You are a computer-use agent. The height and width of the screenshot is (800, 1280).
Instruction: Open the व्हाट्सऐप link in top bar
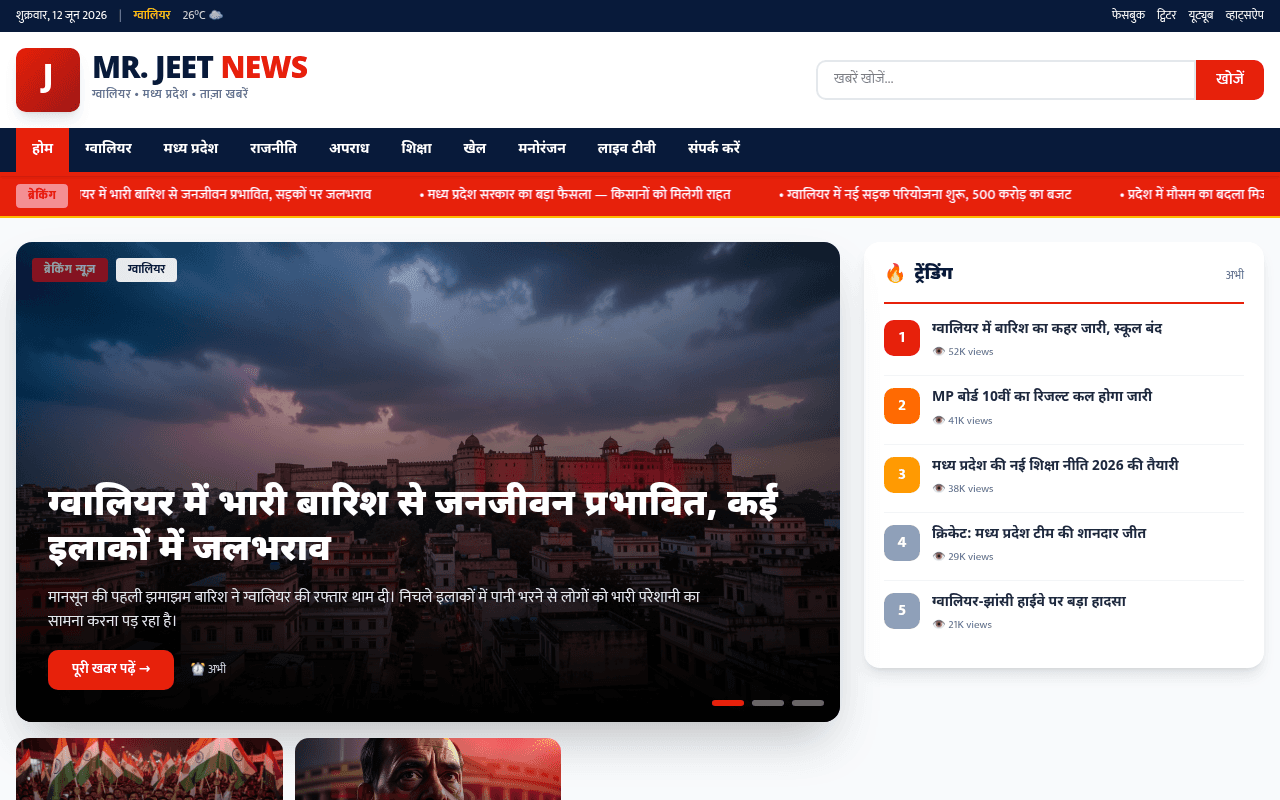pyautogui.click(x=1244, y=15)
